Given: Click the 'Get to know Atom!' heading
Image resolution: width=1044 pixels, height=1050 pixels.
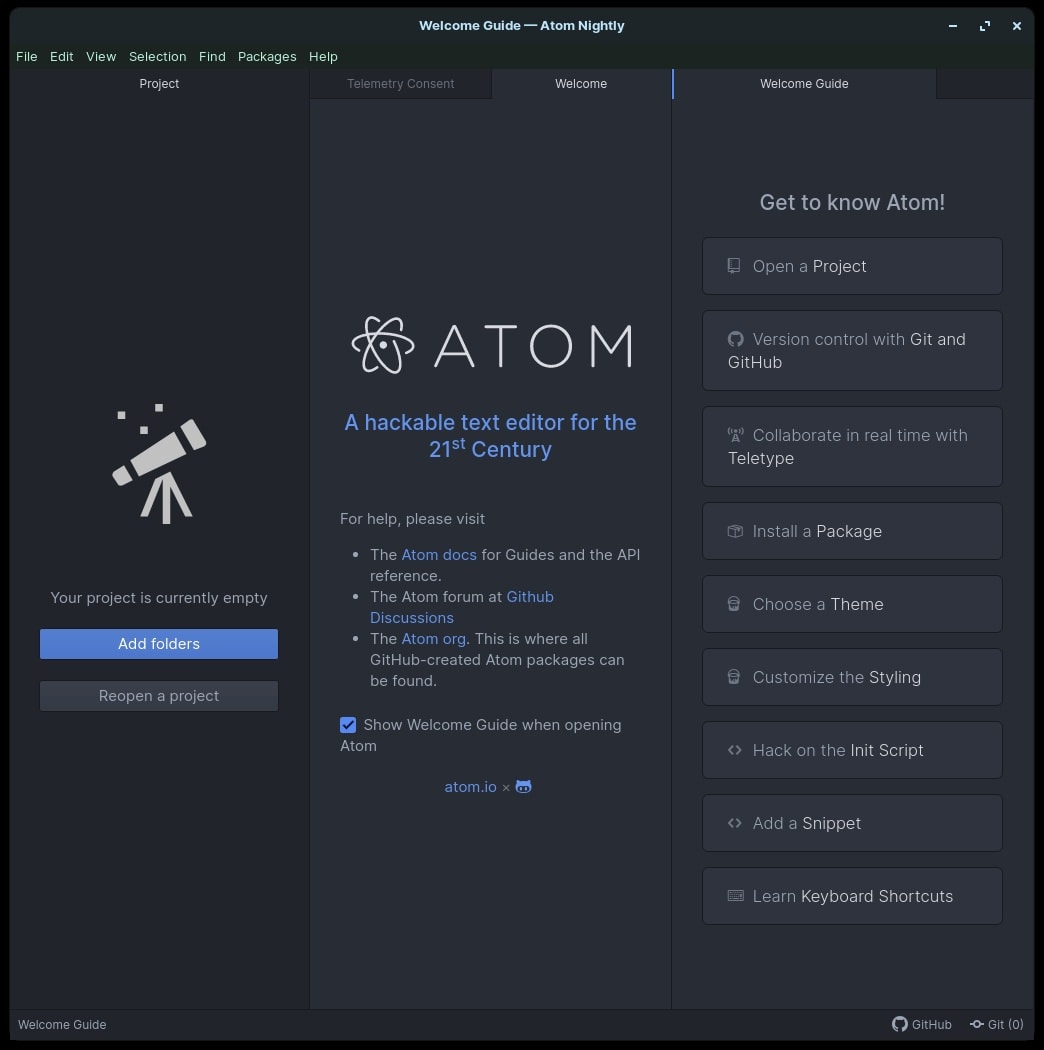Looking at the screenshot, I should point(852,202).
